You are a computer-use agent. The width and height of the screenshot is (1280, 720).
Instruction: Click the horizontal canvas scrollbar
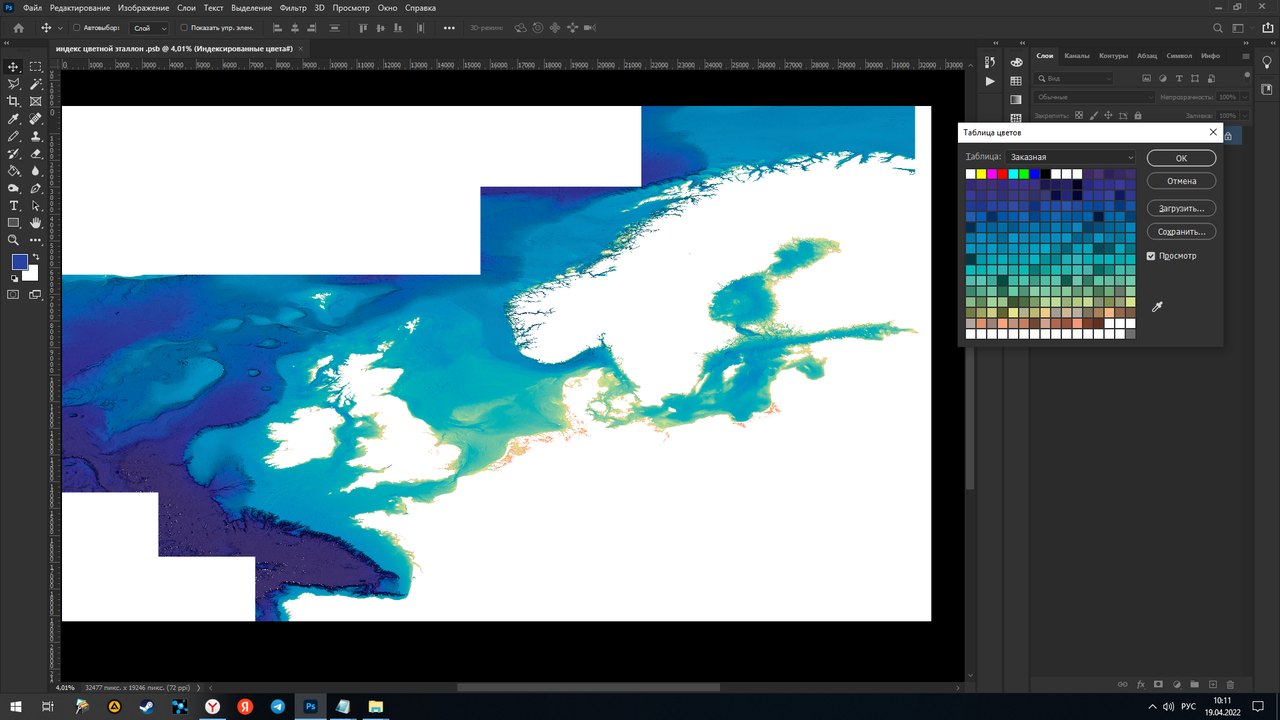(x=588, y=688)
